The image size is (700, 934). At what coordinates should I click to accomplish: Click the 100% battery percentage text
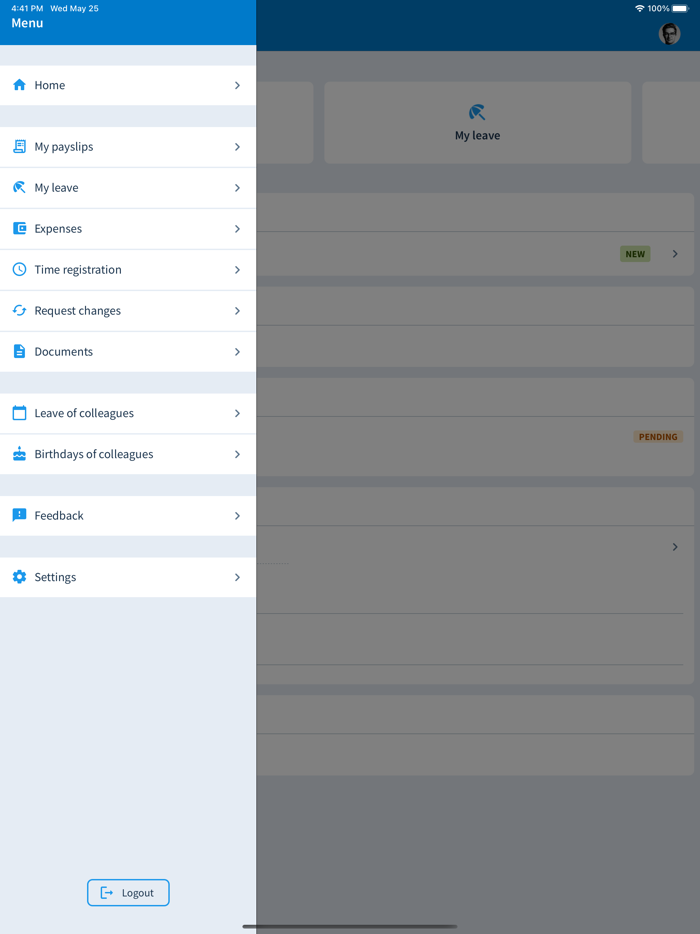[658, 8]
